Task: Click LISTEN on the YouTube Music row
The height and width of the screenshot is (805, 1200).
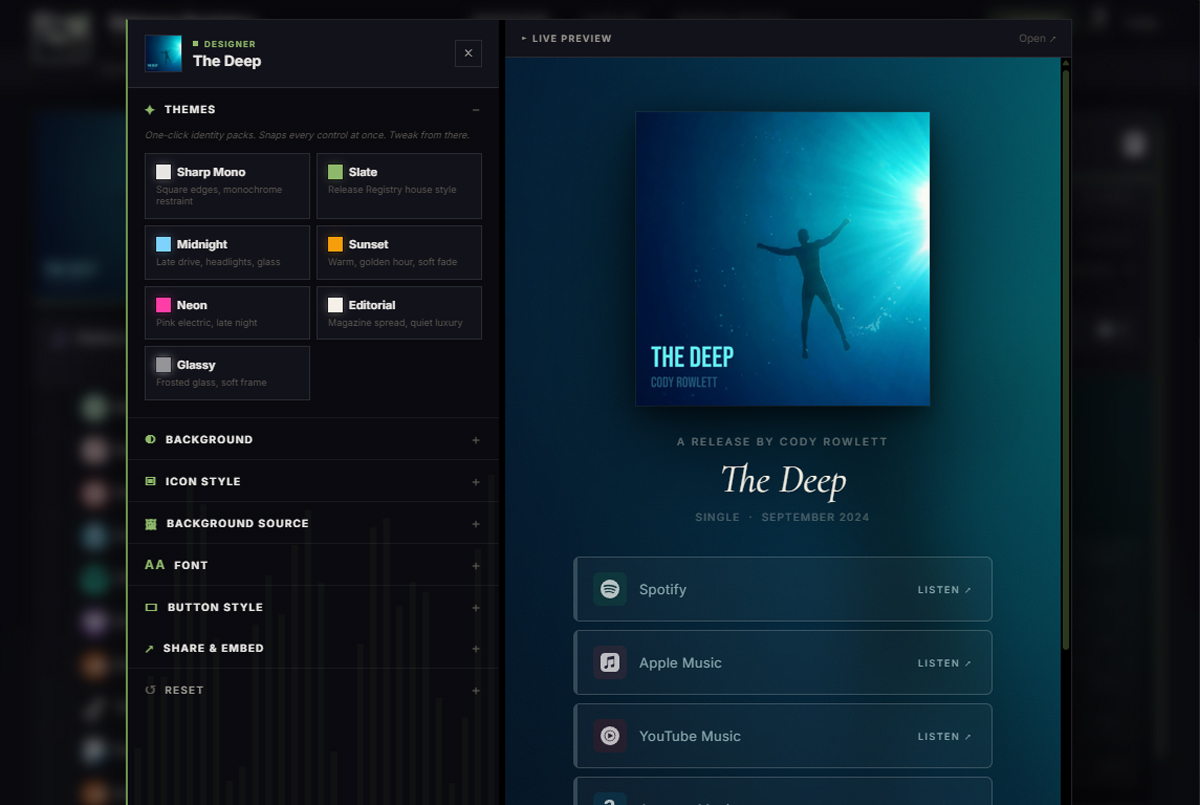Action: (x=945, y=736)
